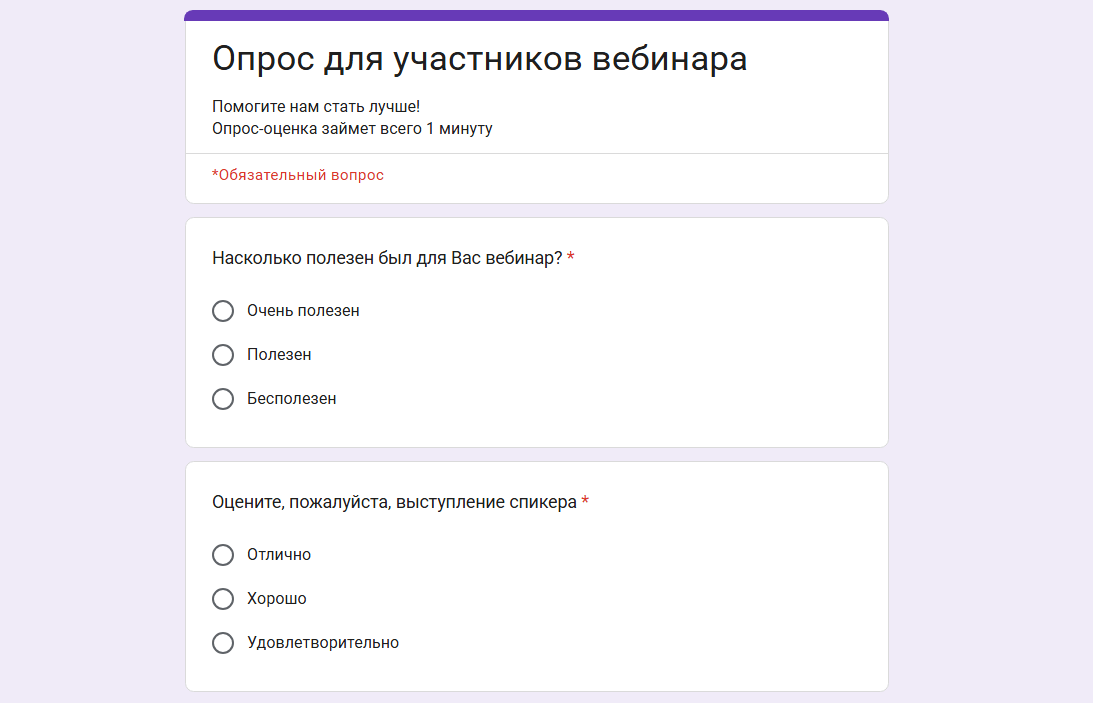Click the "Отлично" option label text
The height and width of the screenshot is (703, 1093).
coord(279,555)
